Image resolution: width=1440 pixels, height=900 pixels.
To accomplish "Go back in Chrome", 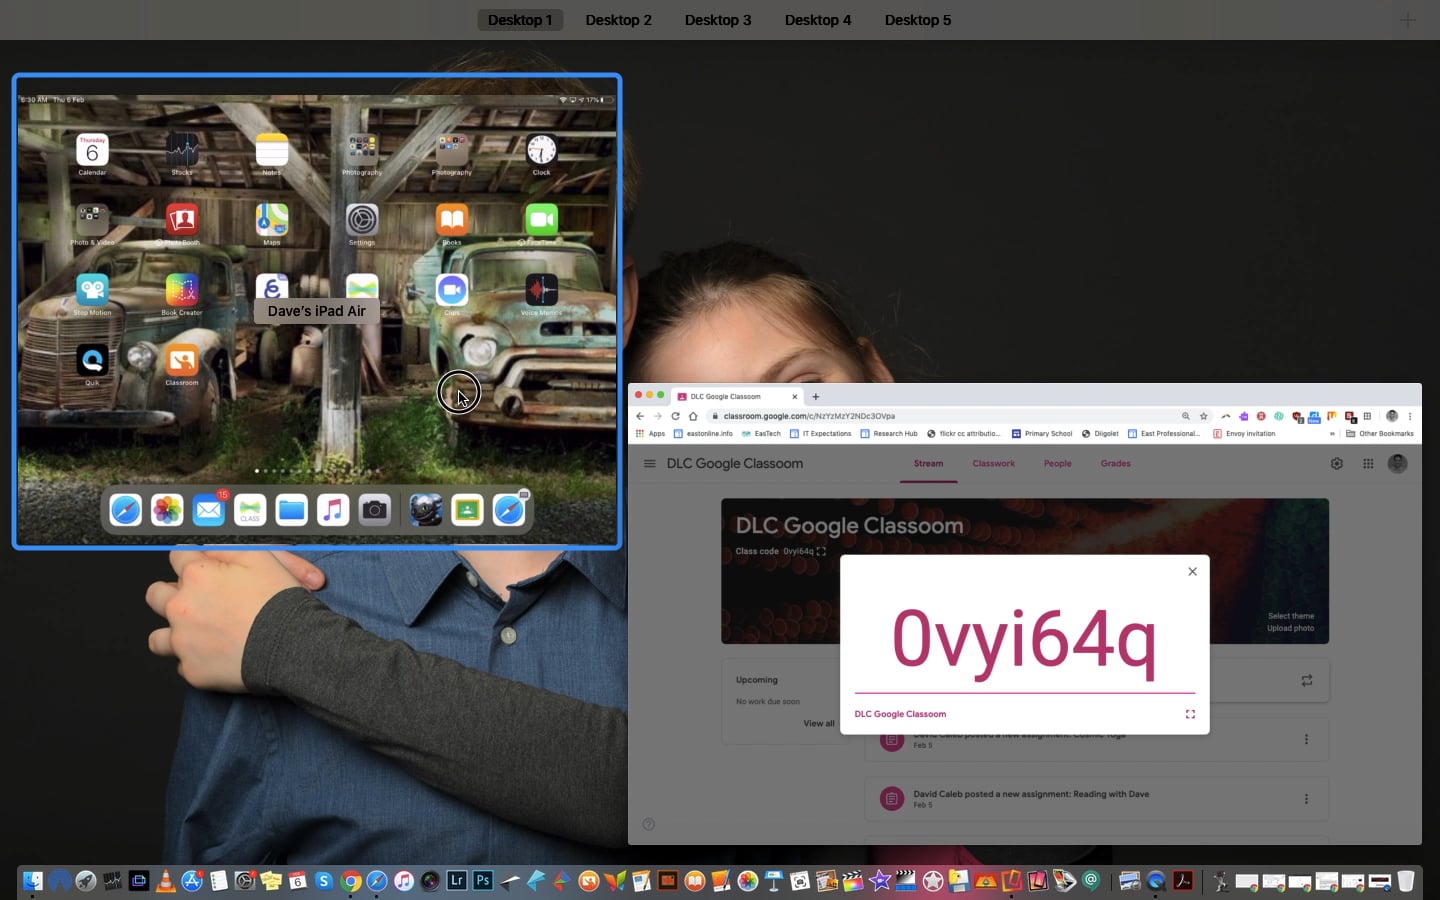I will tap(640, 416).
